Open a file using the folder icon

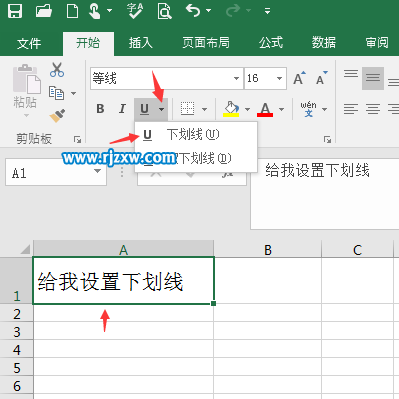[x=44, y=11]
